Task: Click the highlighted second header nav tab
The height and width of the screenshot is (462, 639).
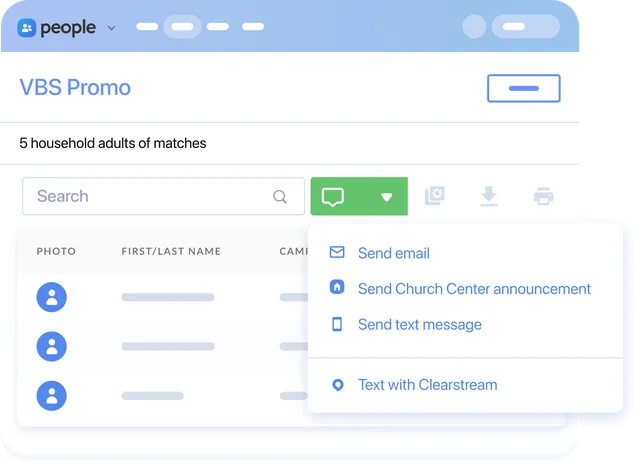Action: (x=182, y=27)
